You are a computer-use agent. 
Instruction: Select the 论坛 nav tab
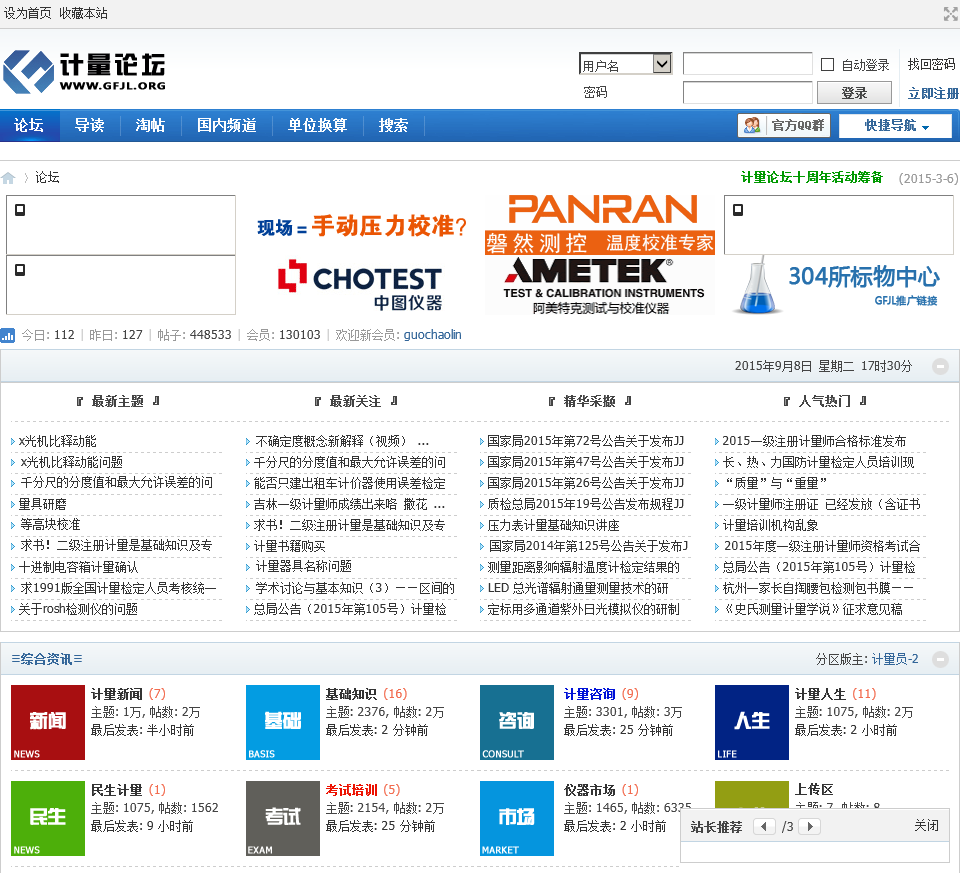[29, 126]
